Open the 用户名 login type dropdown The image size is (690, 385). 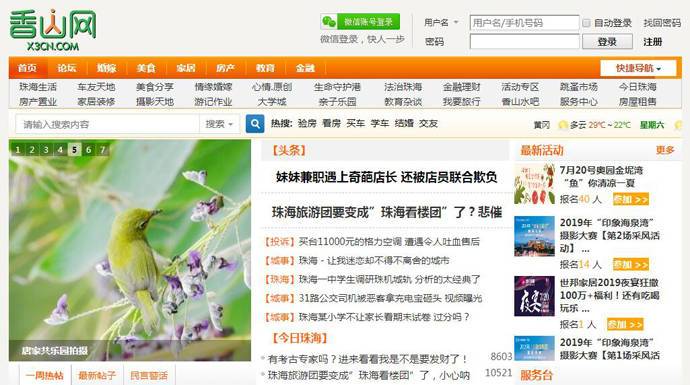[x=441, y=22]
